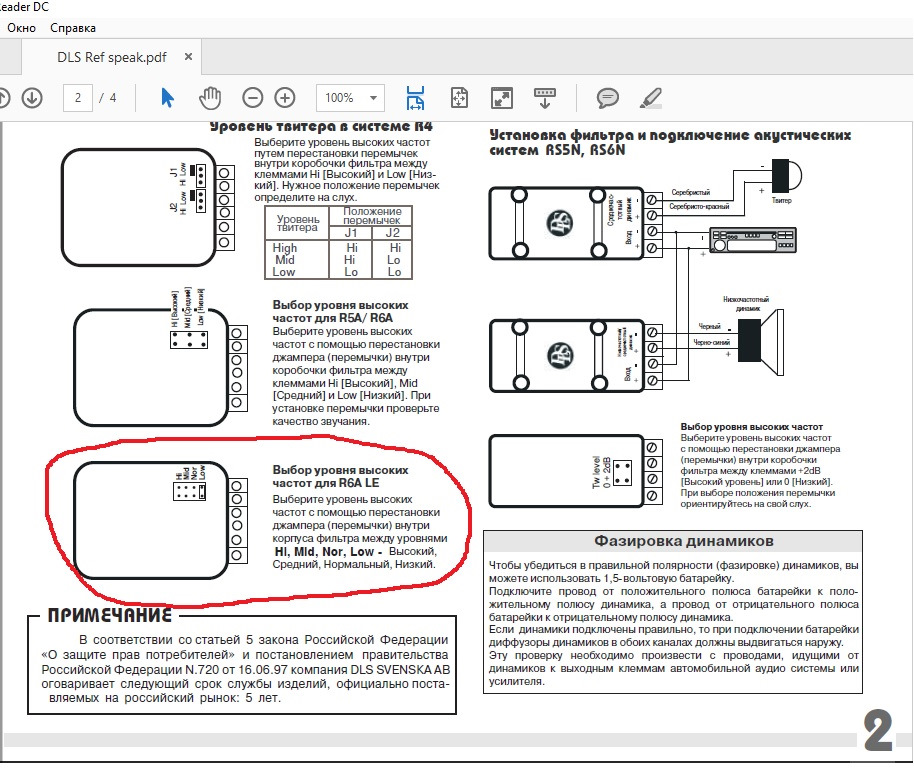Viewport: 914px width, 770px height.
Task: Click the heading 'Установка фильтра и подключение акустических систем'
Action: pos(670,143)
